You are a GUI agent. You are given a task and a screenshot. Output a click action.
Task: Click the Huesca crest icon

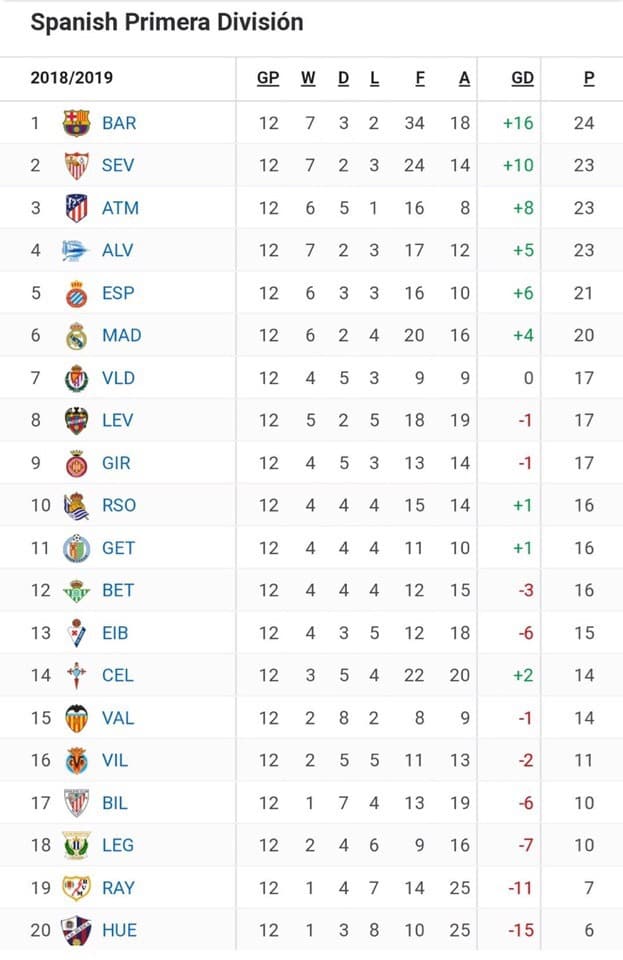pos(76,930)
